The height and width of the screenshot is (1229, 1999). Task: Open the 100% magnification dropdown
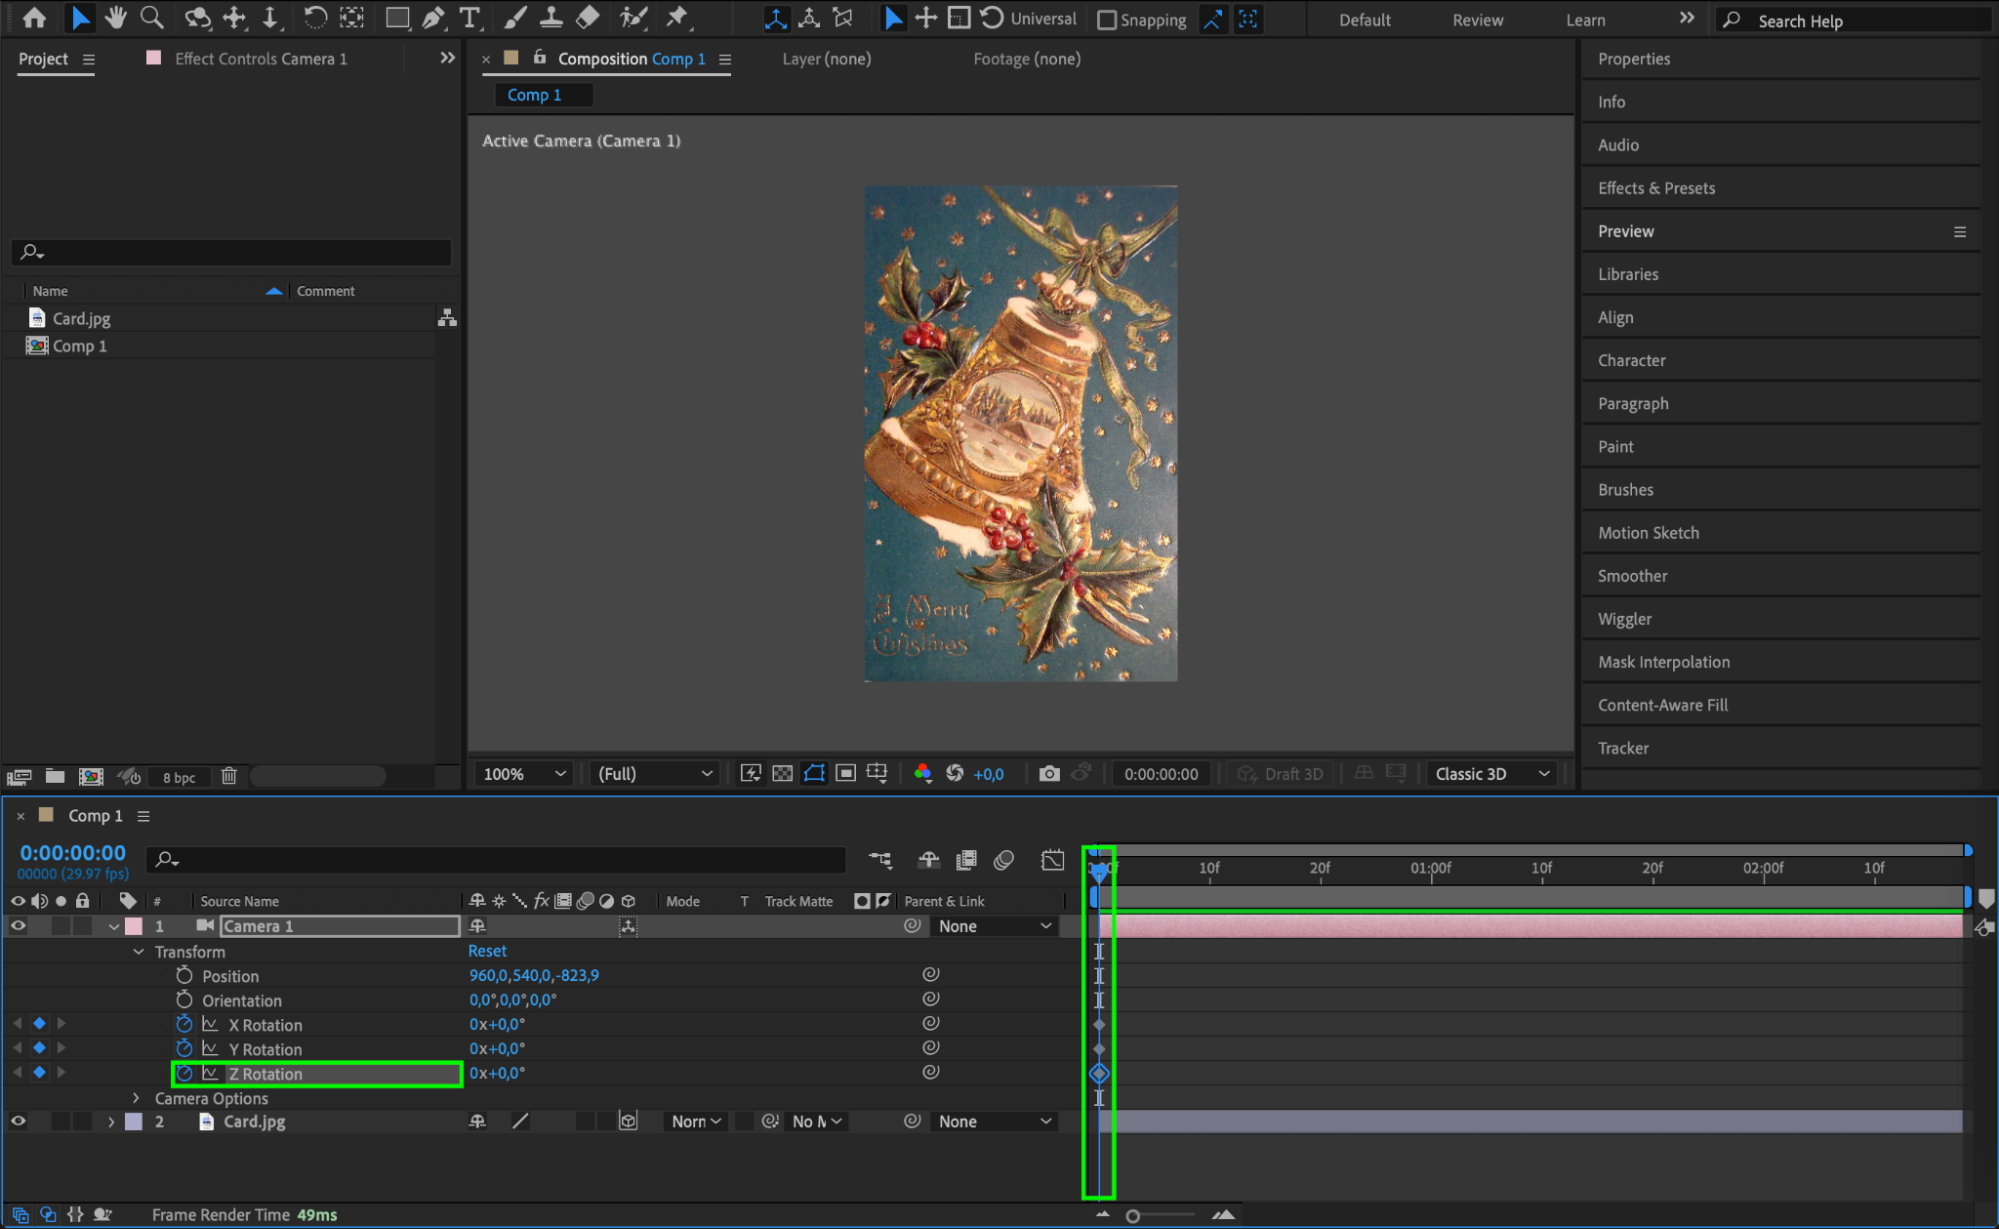coord(524,773)
